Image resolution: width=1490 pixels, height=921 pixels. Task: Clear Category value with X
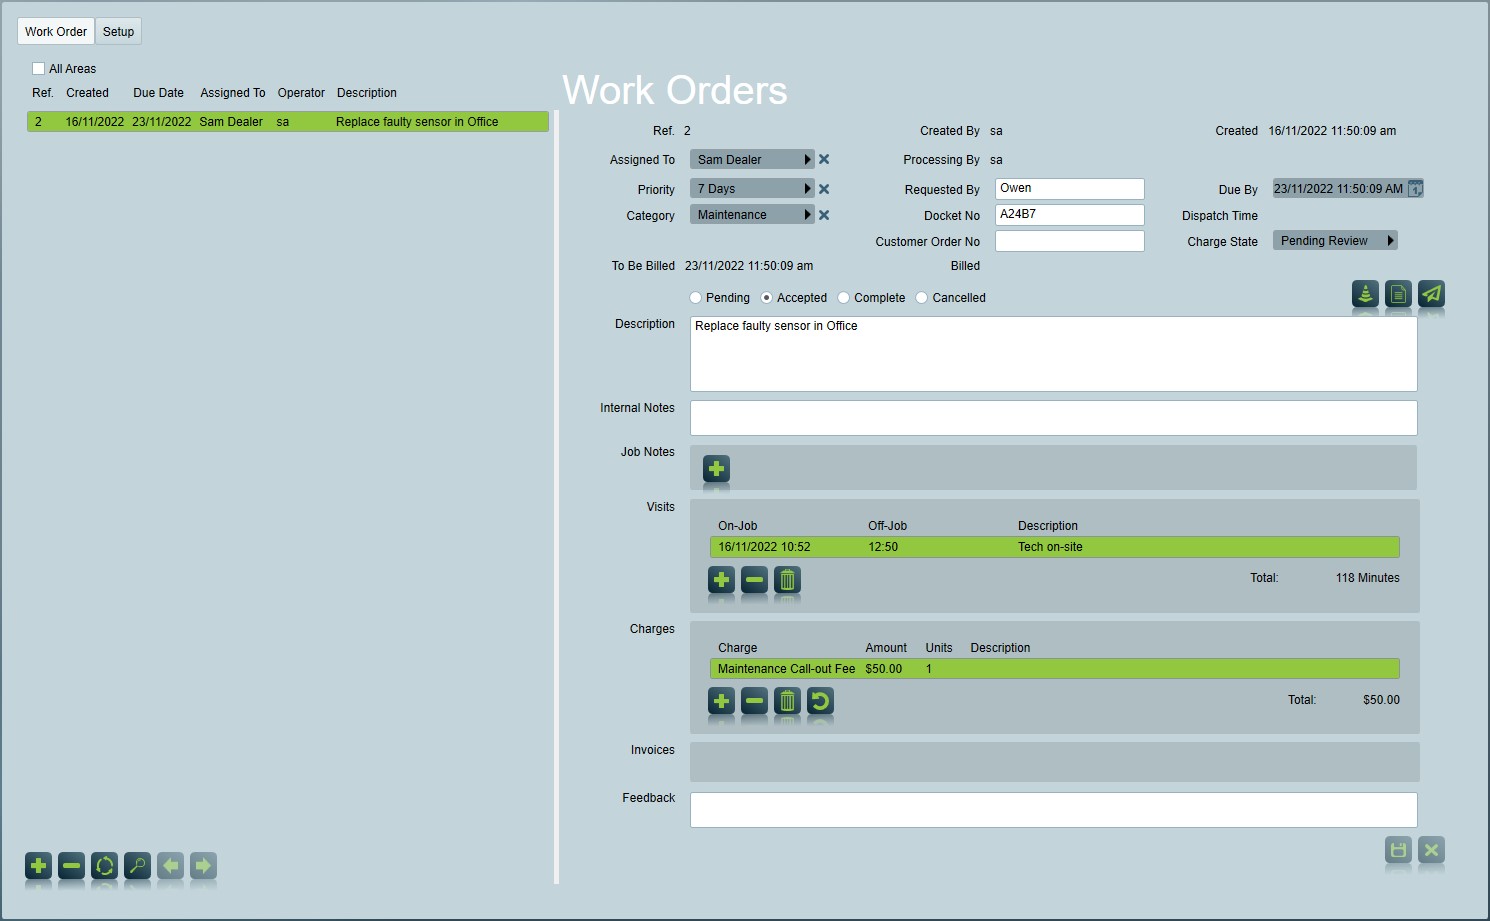[x=824, y=215]
